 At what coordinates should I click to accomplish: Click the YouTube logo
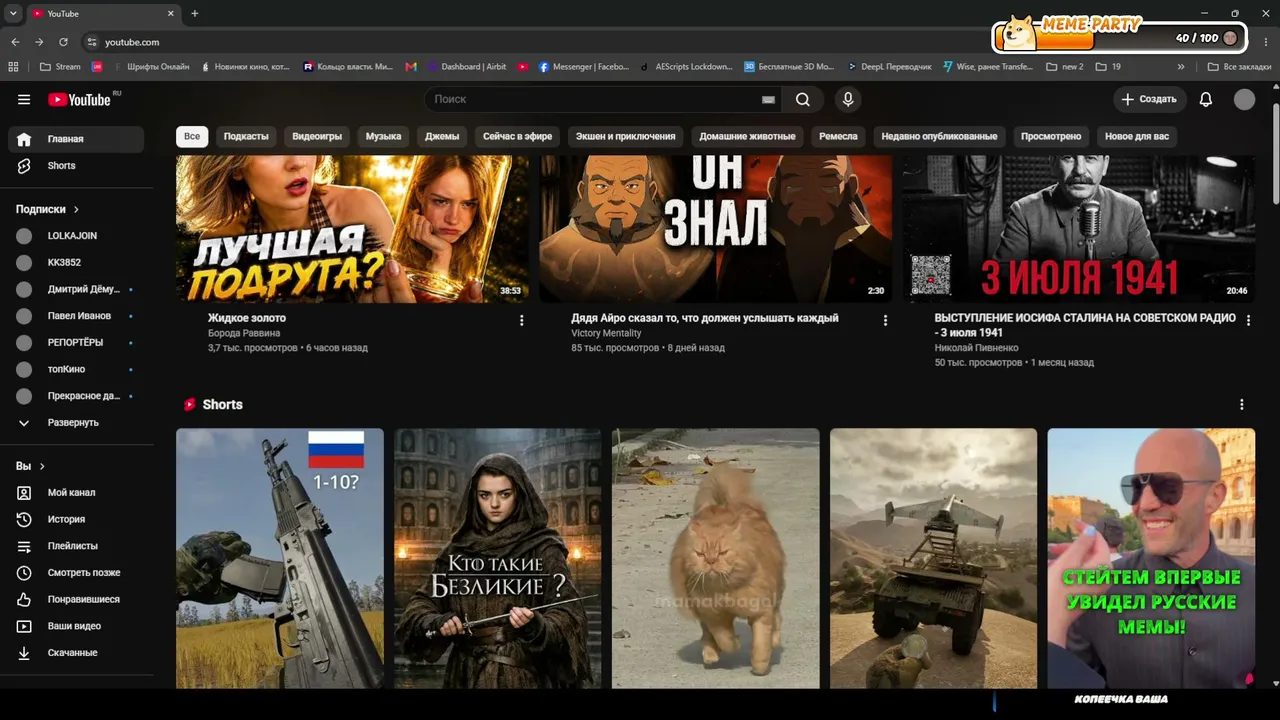click(79, 99)
